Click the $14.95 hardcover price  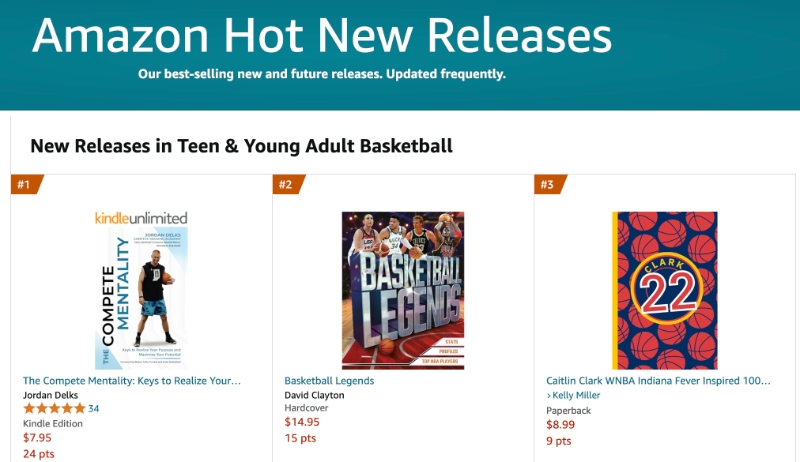302,422
